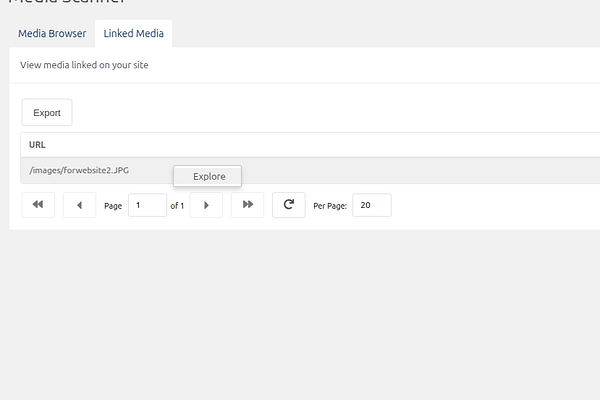Click the 'Page' label beside the pager
The height and width of the screenshot is (400, 600).
113,206
